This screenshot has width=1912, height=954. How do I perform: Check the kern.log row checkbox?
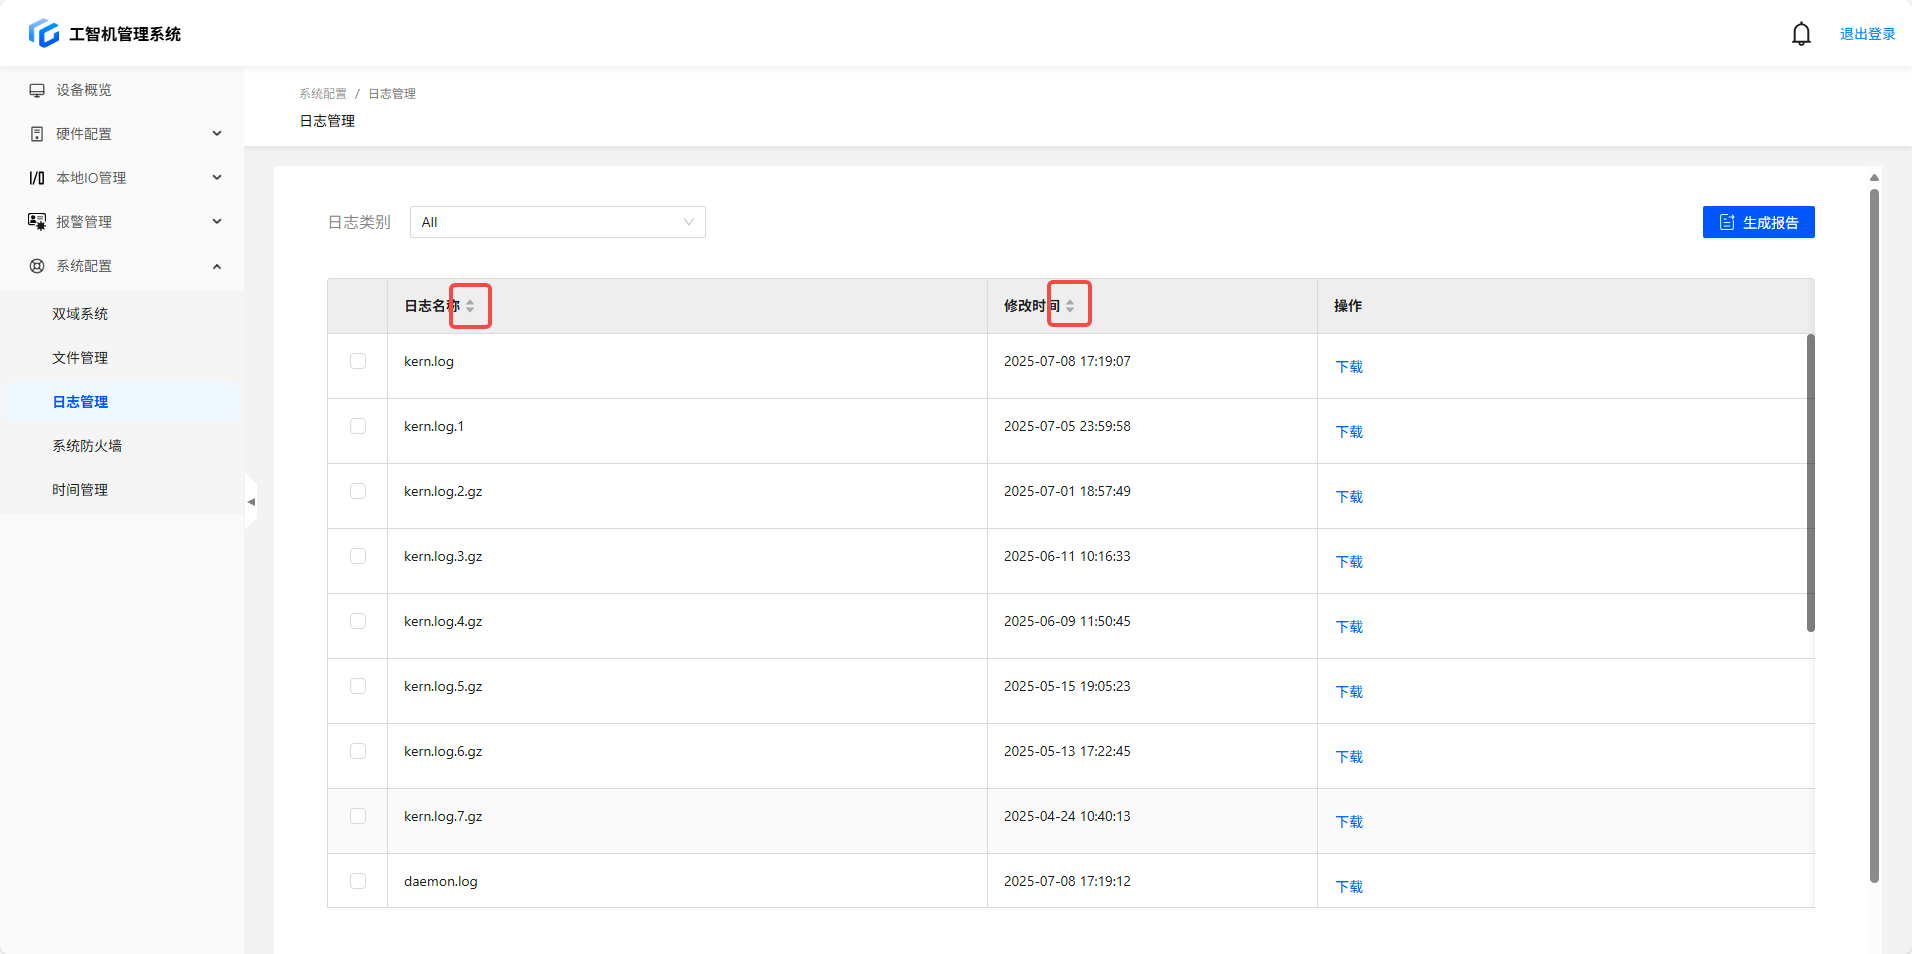click(x=358, y=361)
